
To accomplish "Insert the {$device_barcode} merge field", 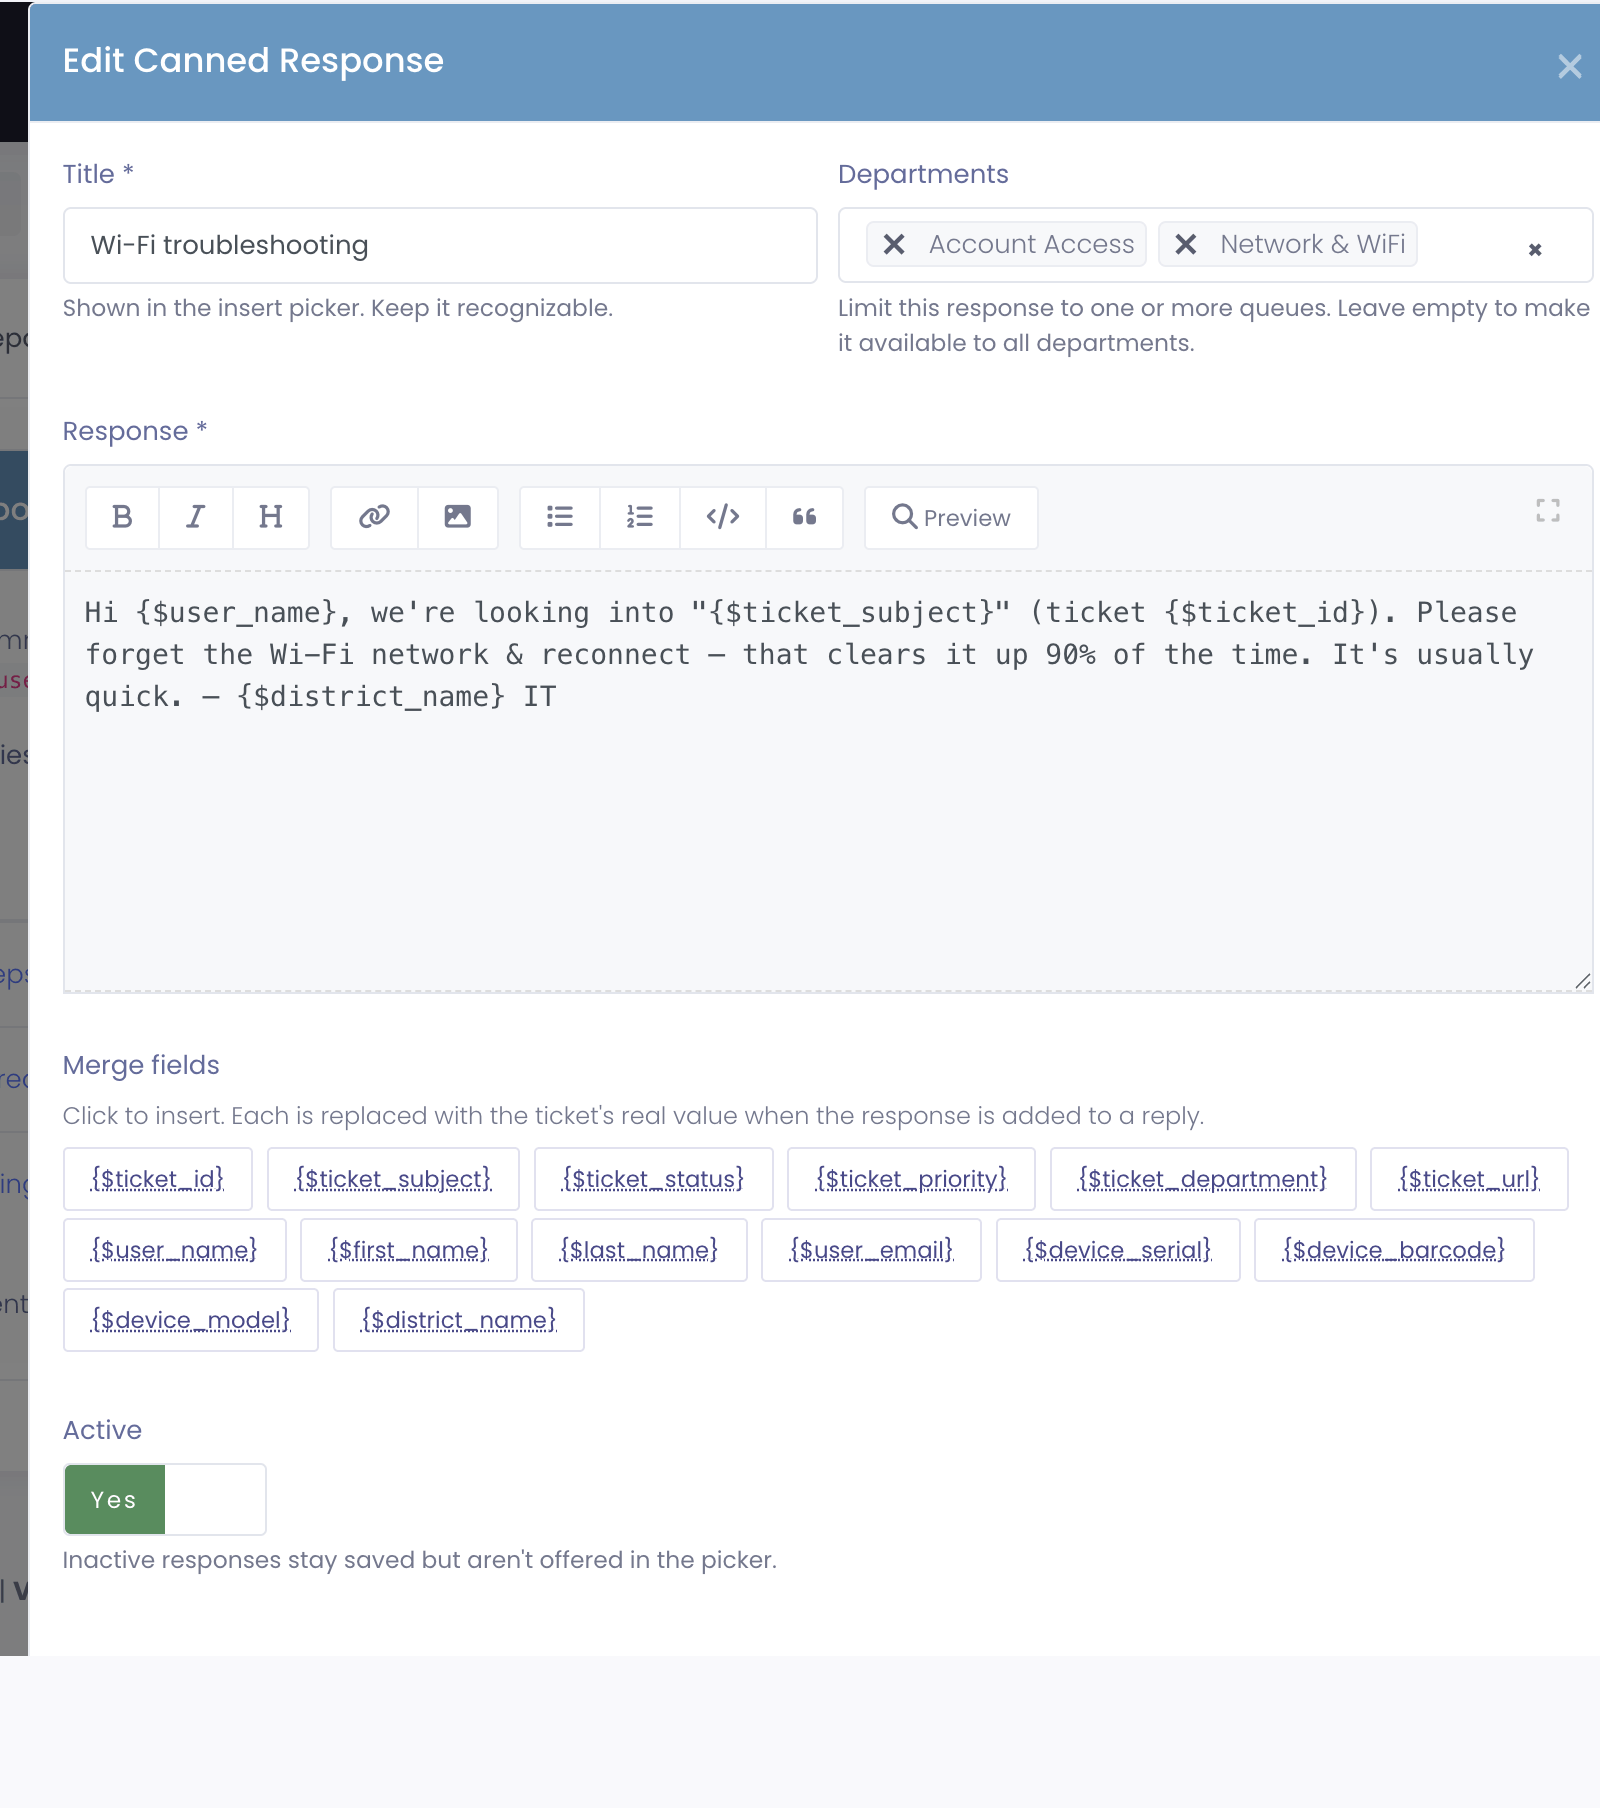I will [x=1394, y=1250].
